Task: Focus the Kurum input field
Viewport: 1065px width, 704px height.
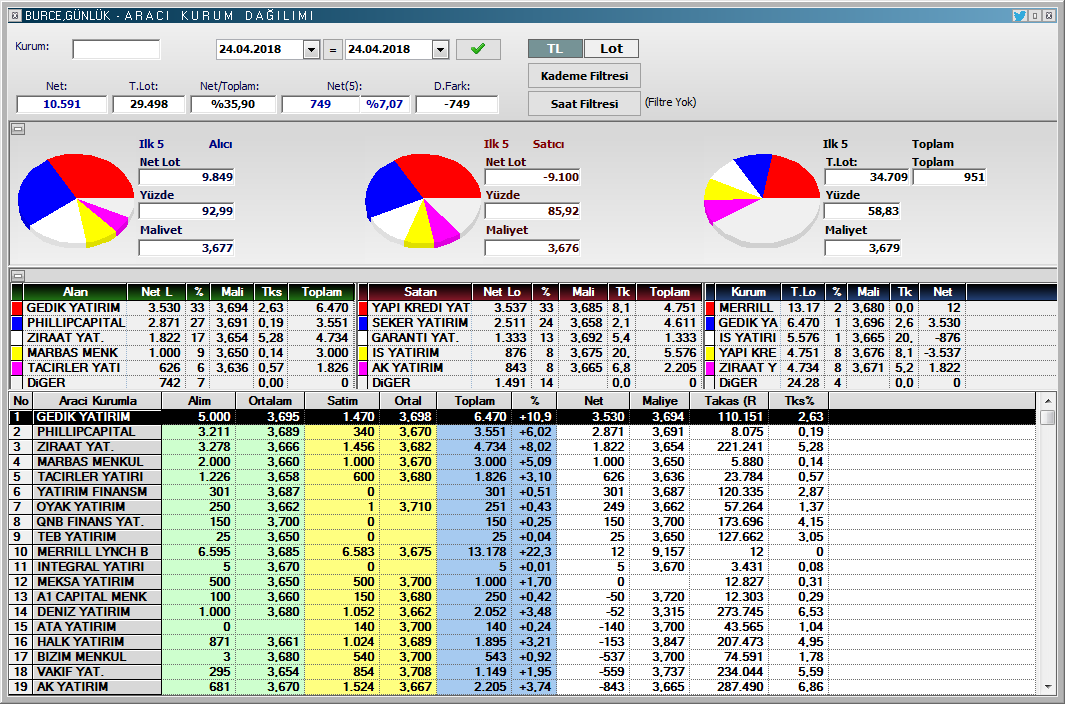Action: pyautogui.click(x=116, y=49)
